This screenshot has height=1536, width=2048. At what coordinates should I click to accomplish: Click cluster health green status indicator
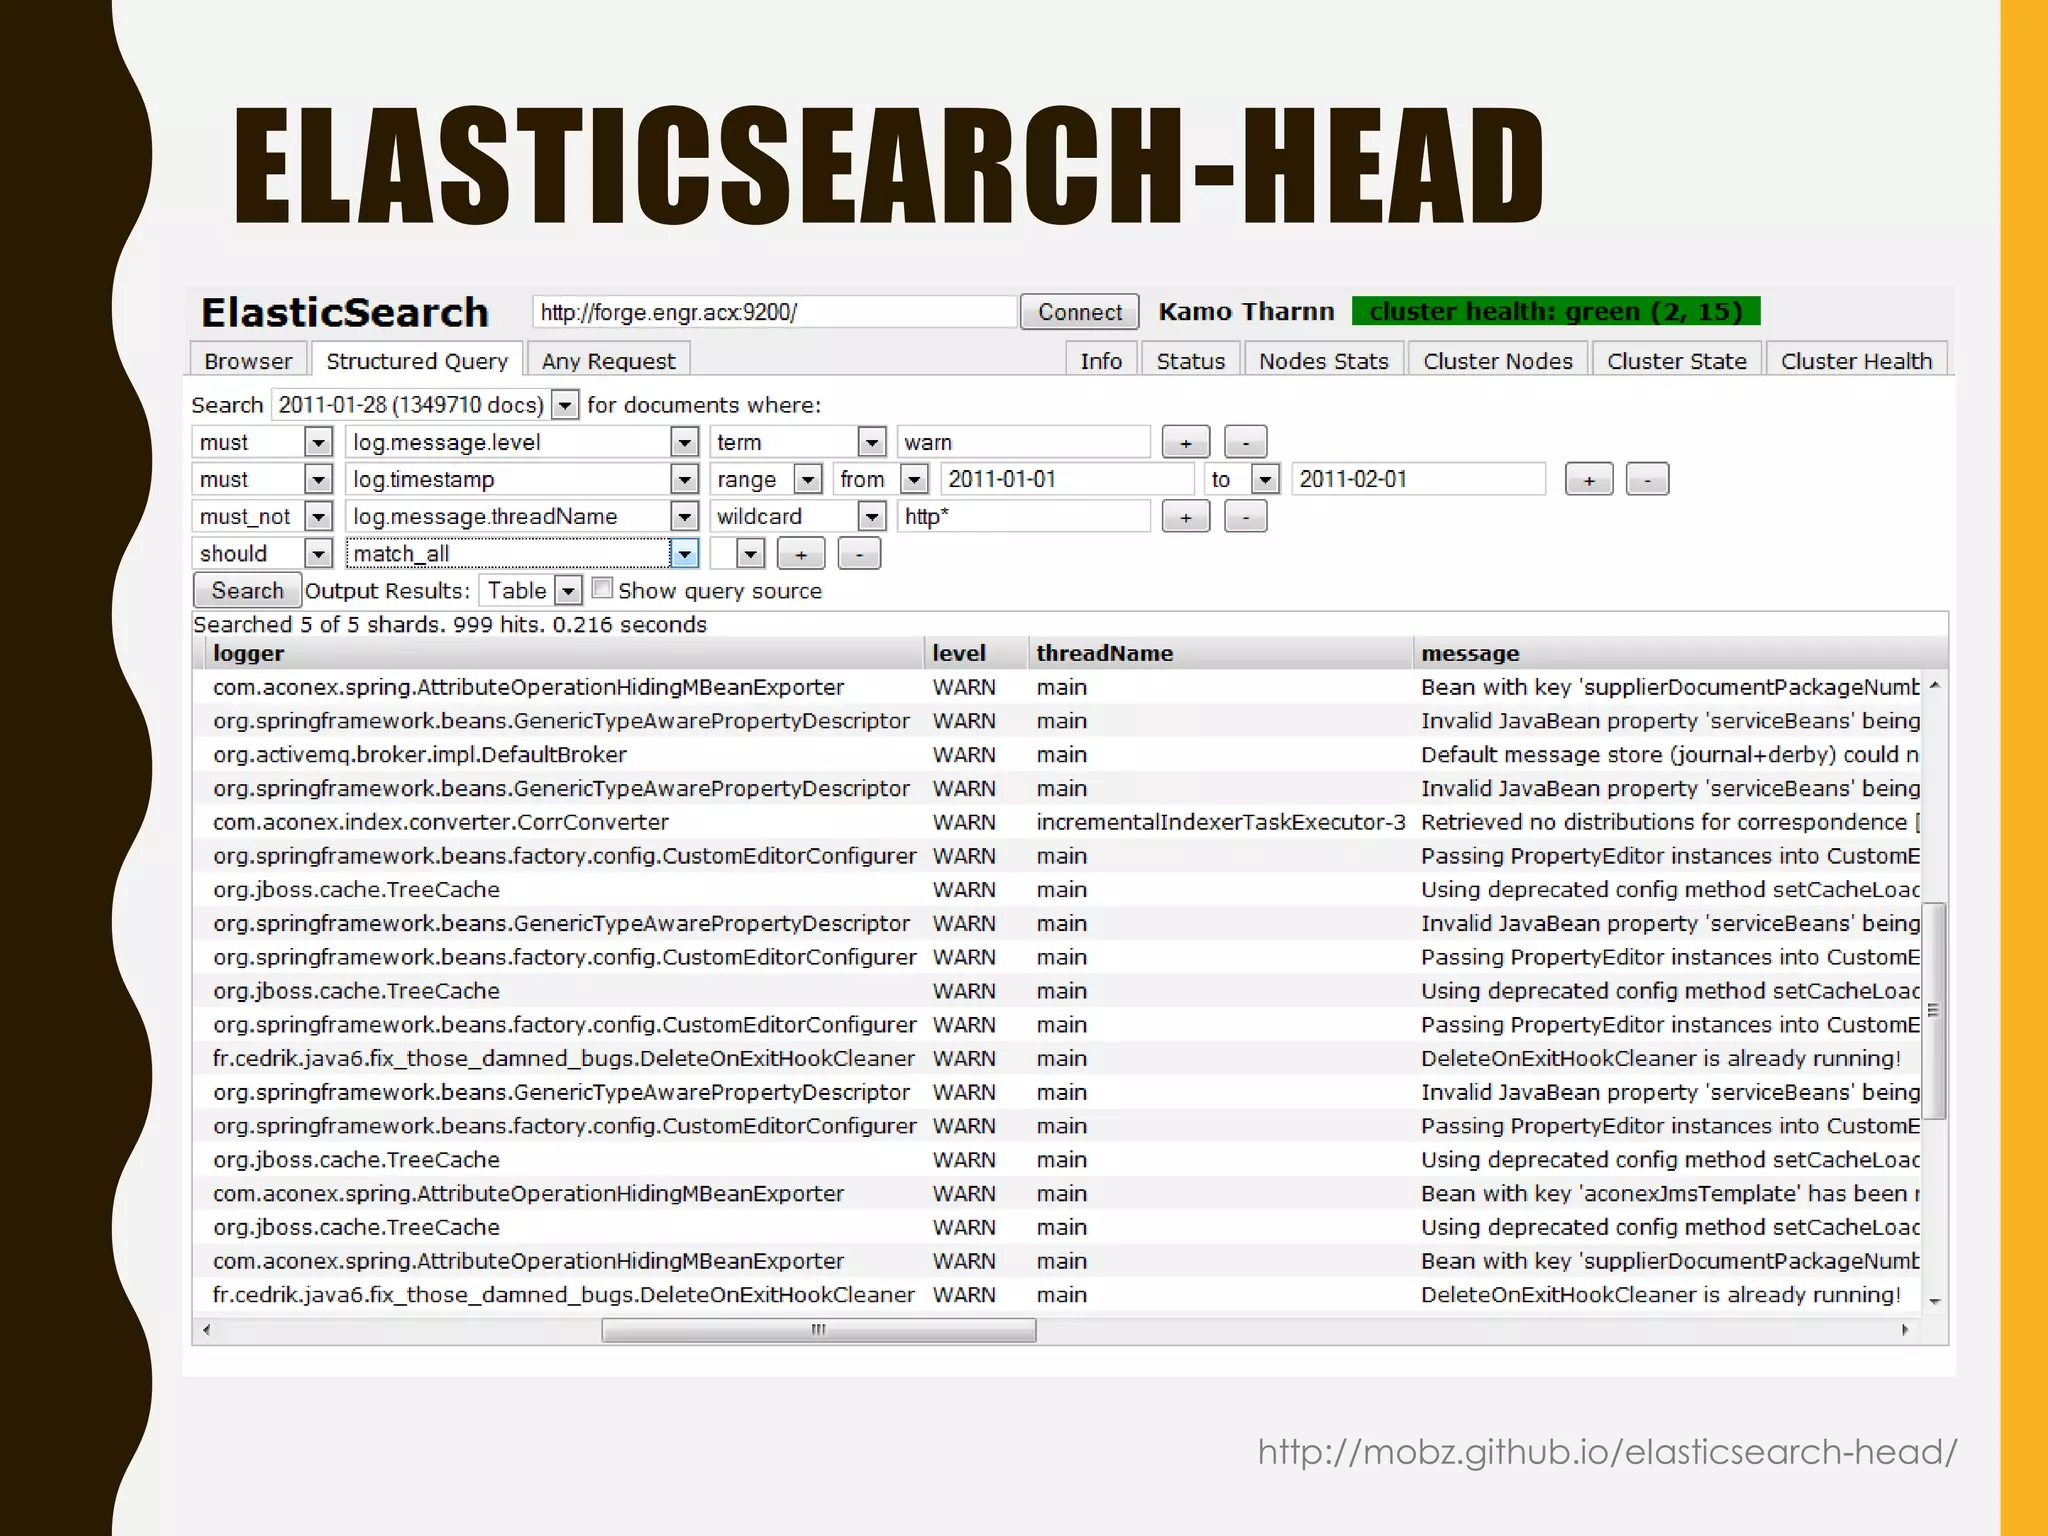[x=1556, y=311]
